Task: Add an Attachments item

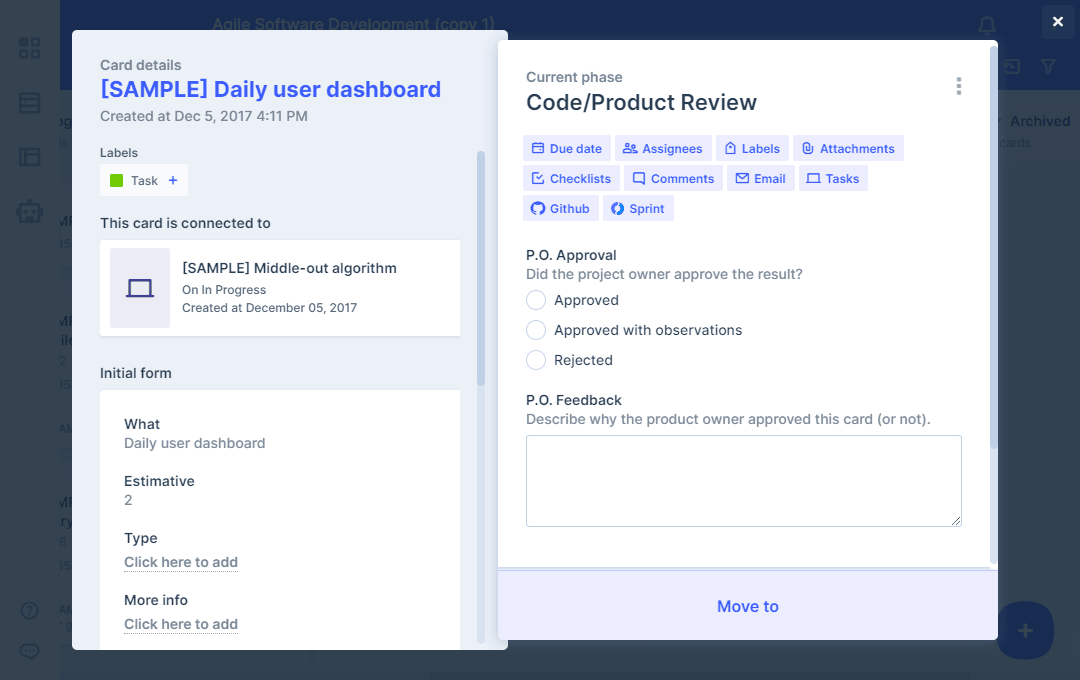Action: point(848,149)
